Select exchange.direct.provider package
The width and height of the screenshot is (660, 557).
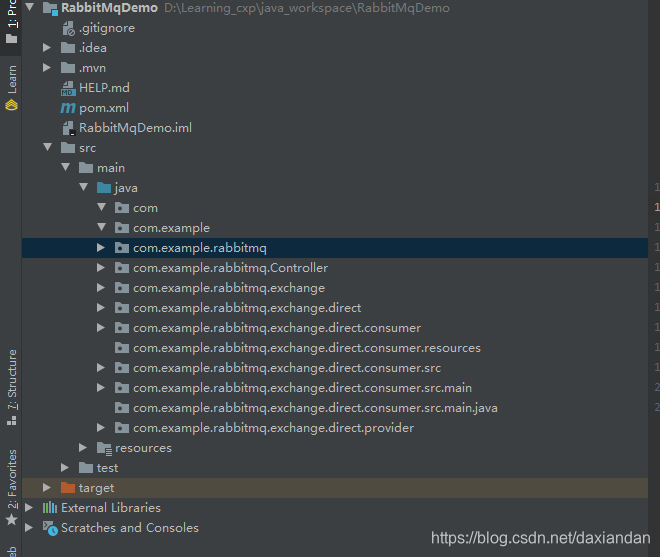274,427
